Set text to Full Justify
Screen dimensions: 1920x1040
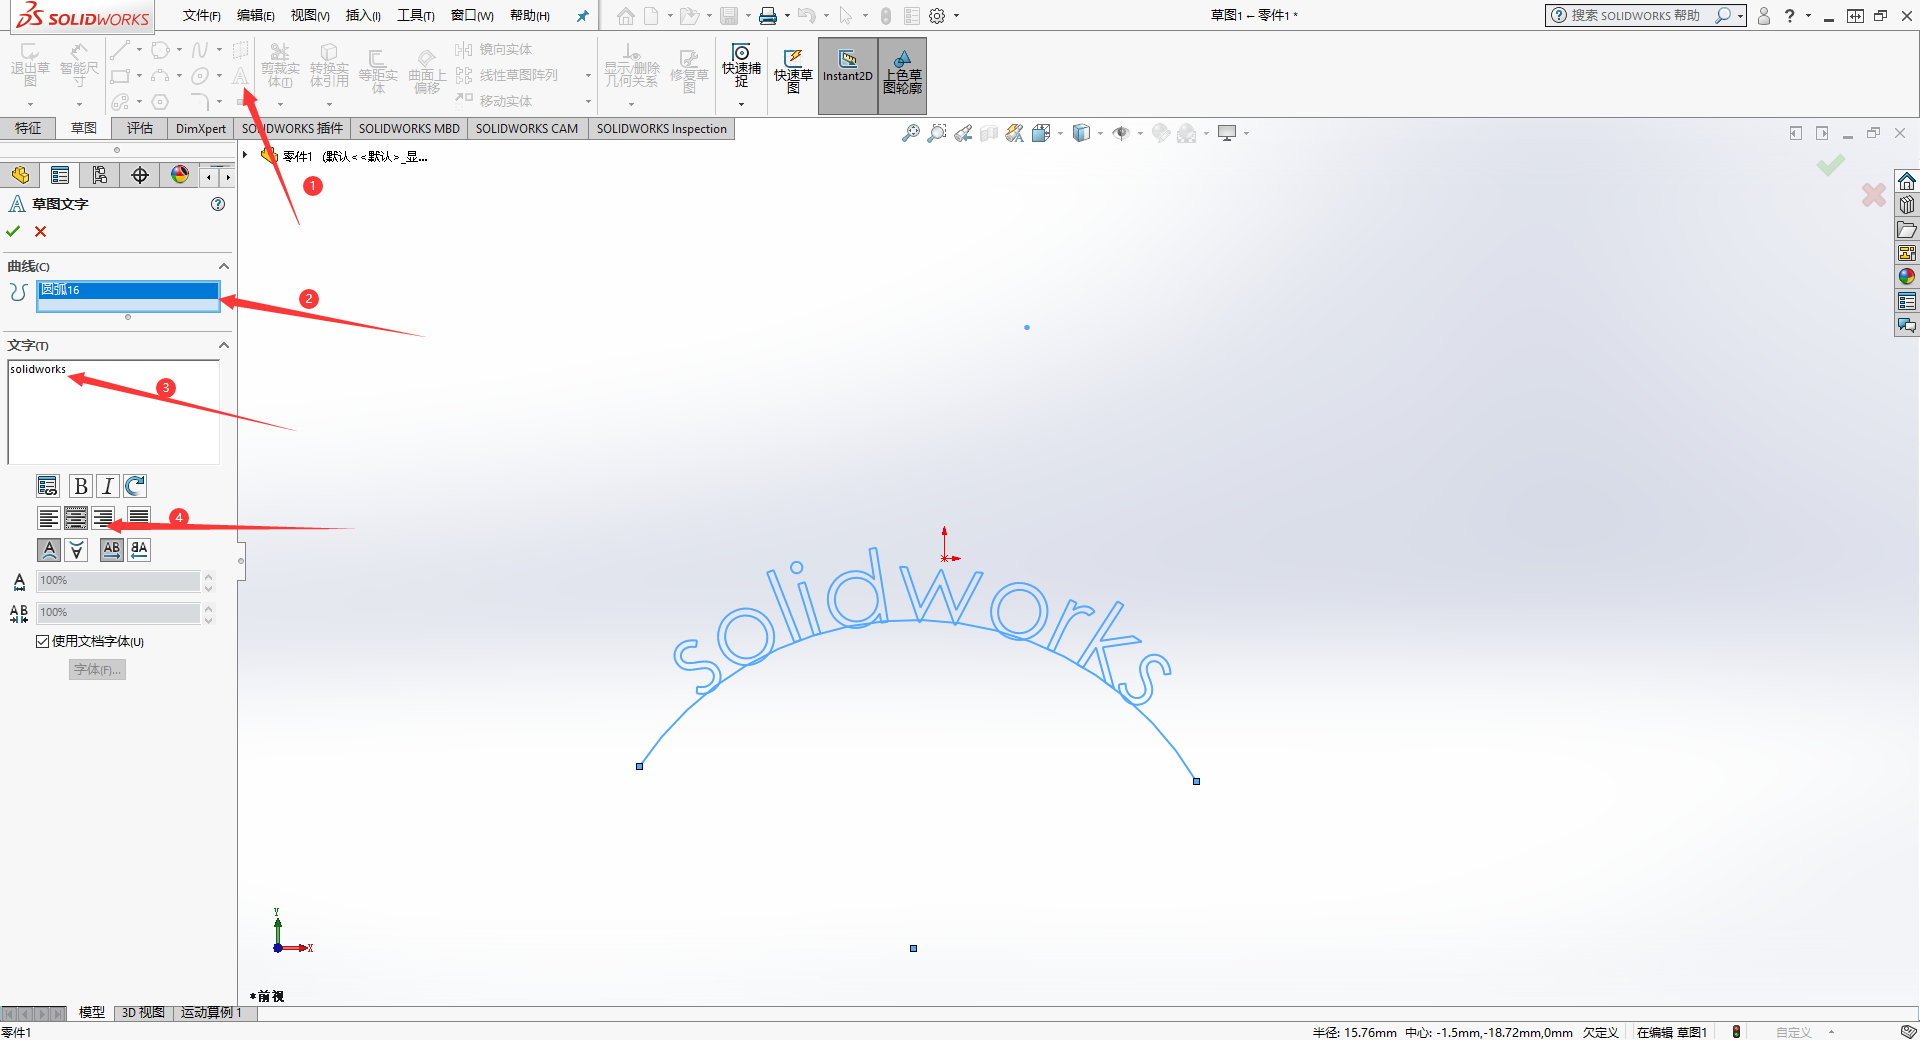pos(139,518)
